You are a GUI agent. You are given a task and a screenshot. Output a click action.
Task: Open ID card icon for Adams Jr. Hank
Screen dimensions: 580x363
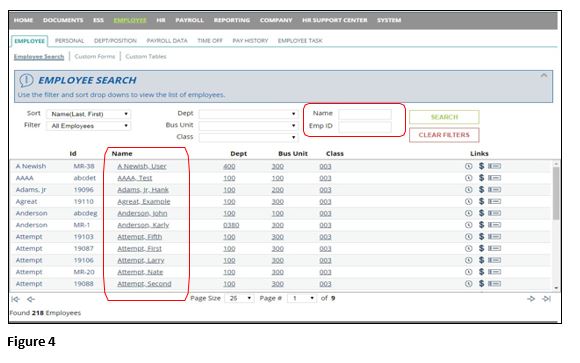(494, 190)
